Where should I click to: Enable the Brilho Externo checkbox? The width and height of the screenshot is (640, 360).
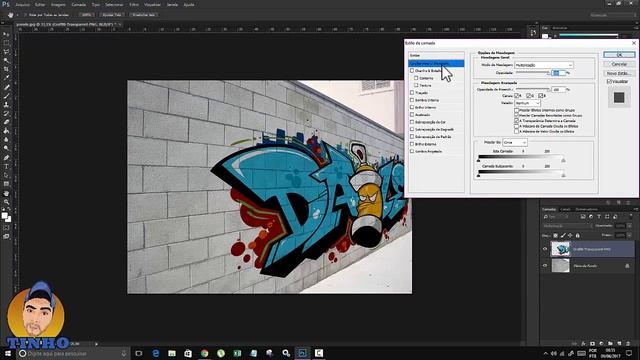(x=412, y=144)
